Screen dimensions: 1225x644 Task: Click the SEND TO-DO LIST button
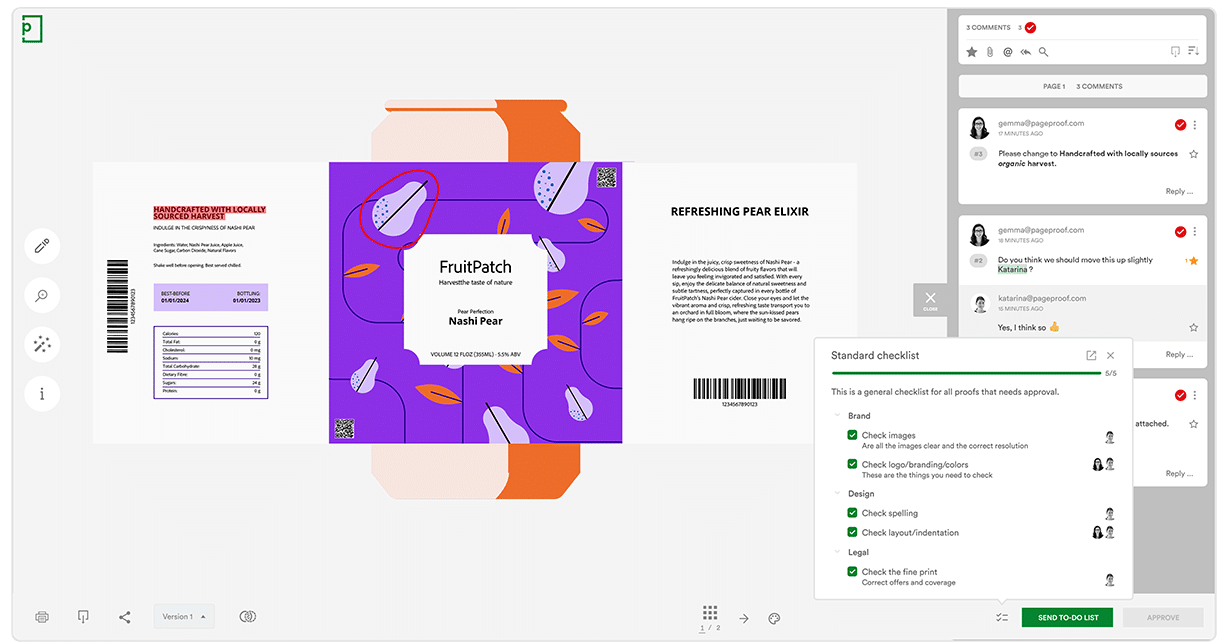tap(1067, 618)
